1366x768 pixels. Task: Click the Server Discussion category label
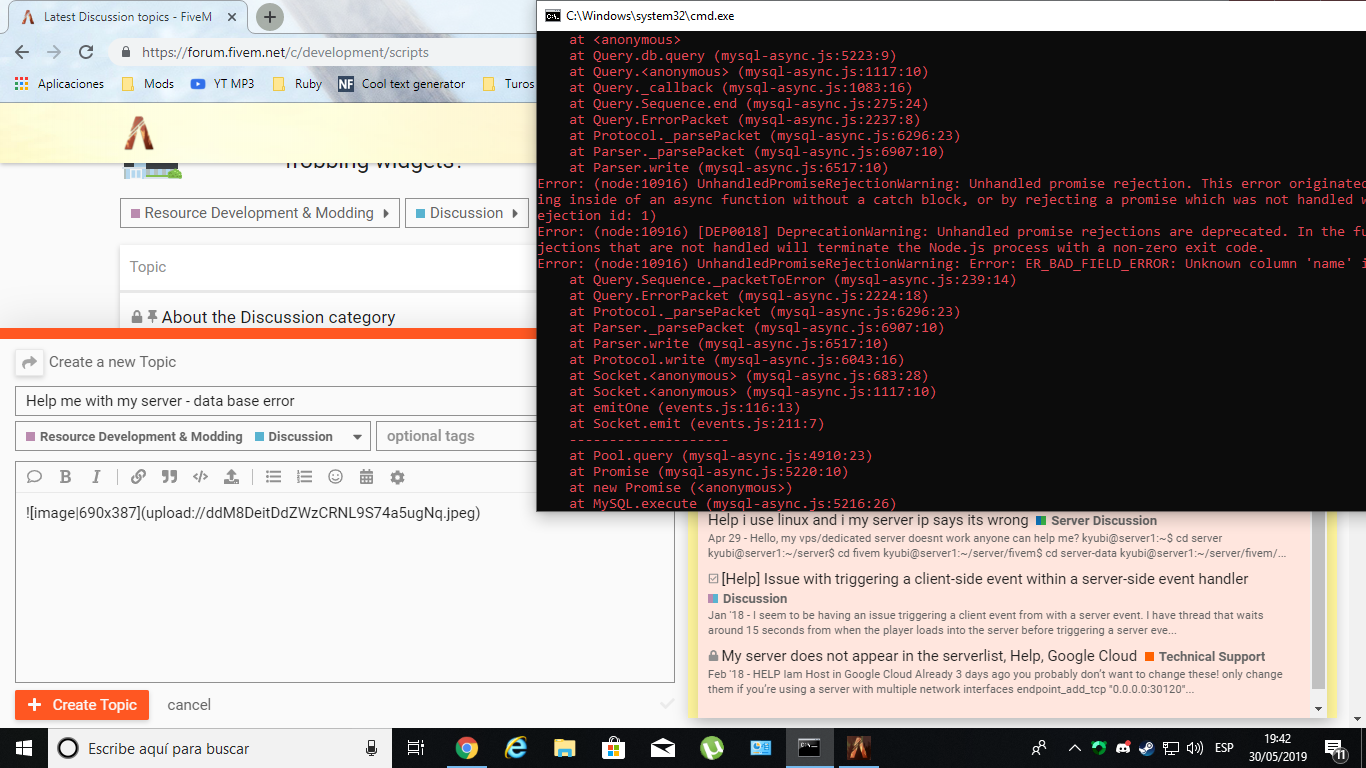(1096, 521)
